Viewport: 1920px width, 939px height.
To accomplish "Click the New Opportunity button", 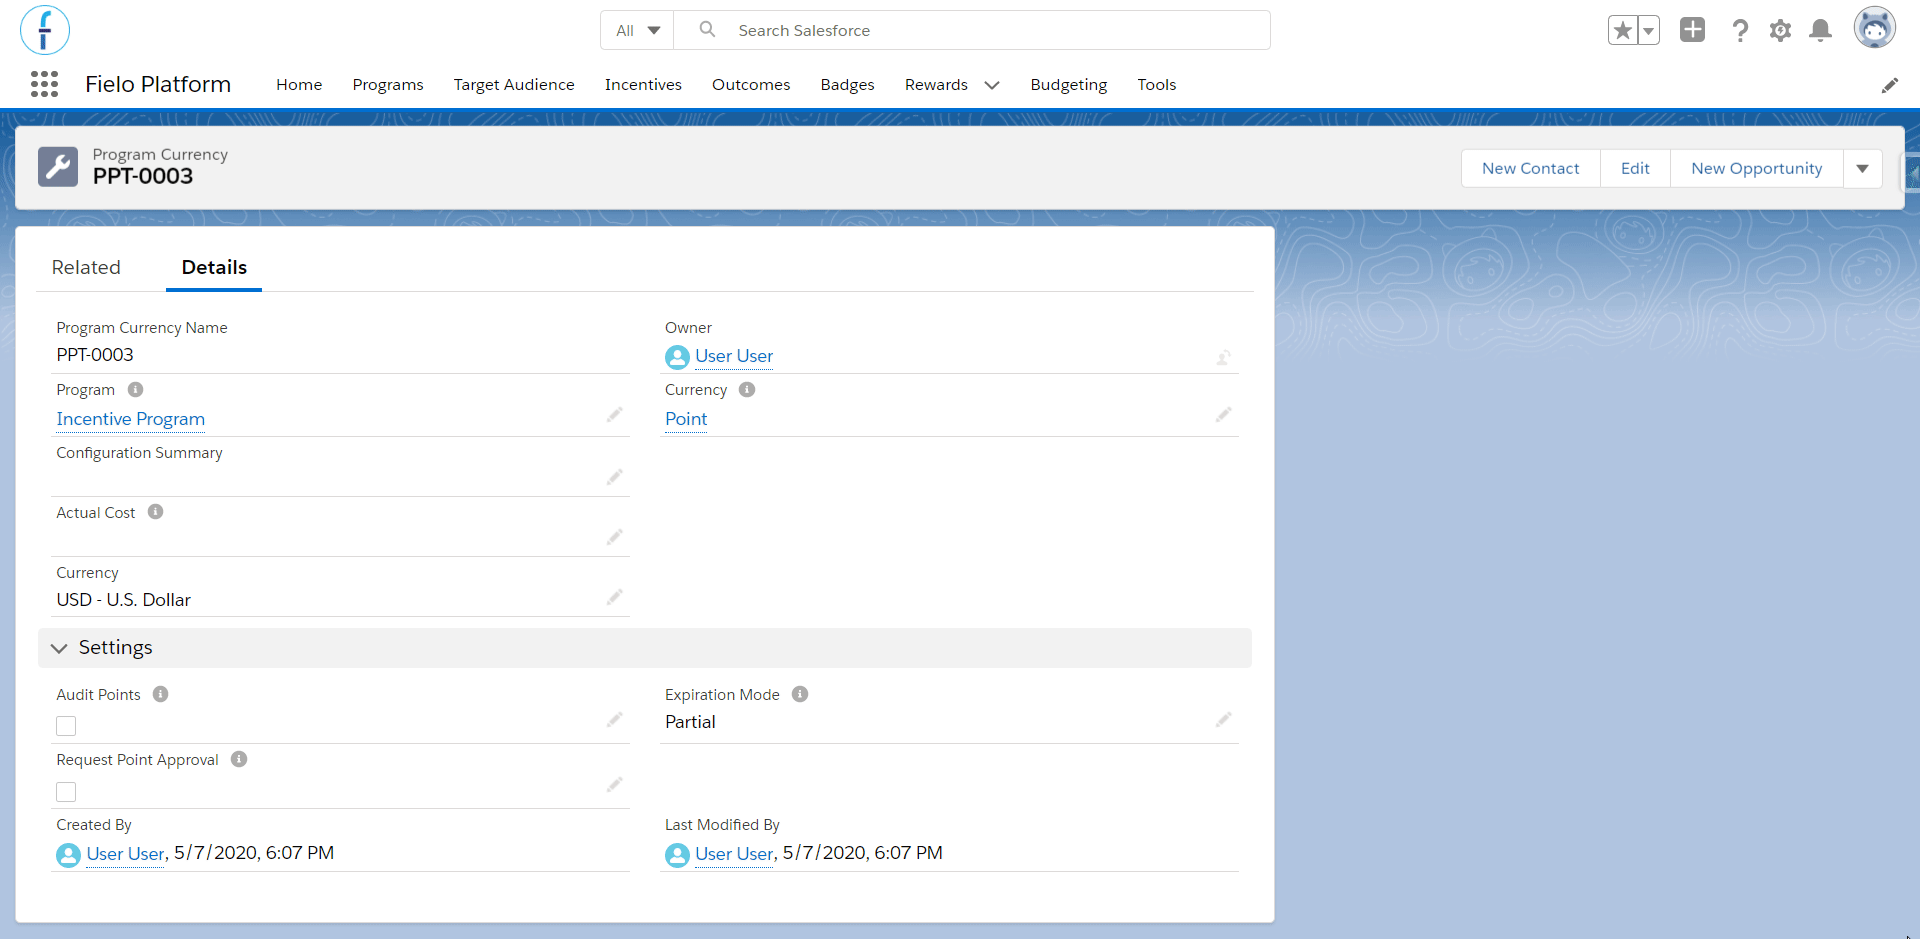I will [x=1757, y=168].
